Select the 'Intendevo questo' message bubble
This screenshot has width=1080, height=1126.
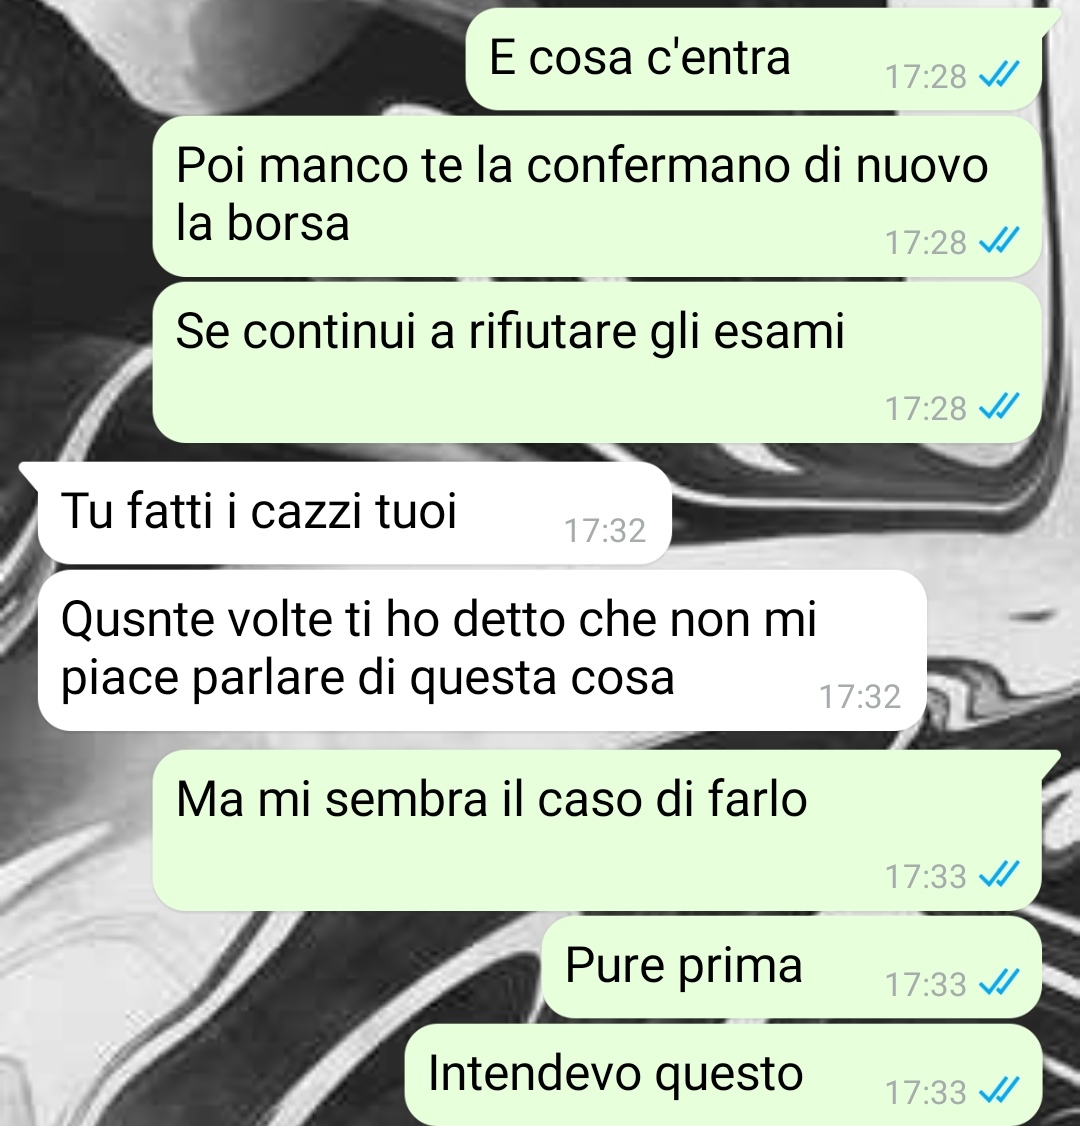[723, 1075]
